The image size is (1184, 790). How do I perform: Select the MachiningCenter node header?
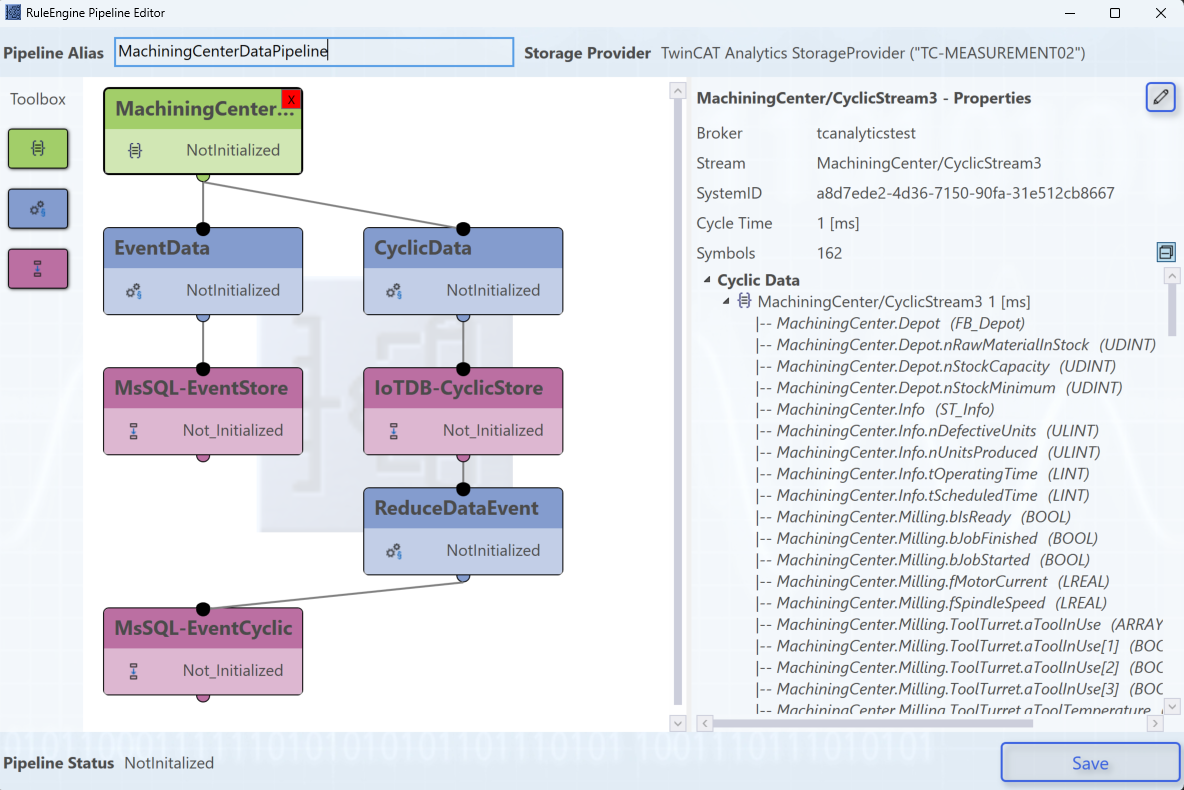[203, 109]
